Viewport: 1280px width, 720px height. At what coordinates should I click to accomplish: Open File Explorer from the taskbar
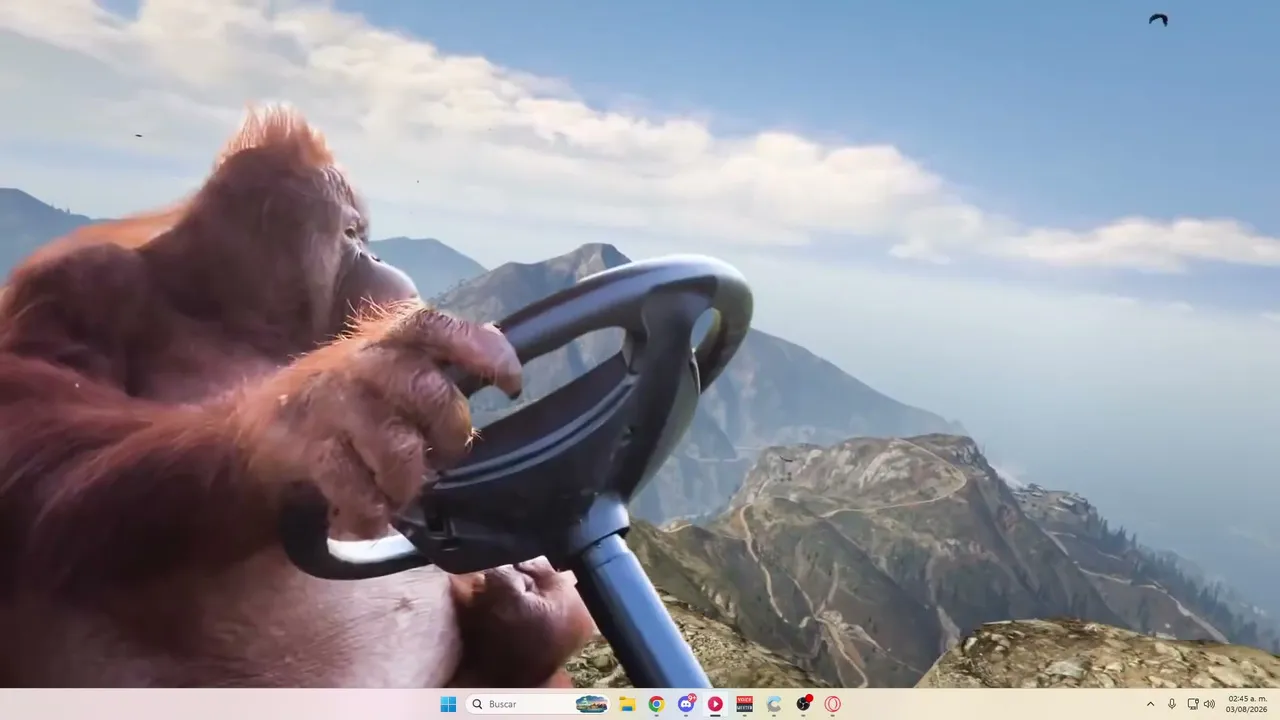[627, 704]
